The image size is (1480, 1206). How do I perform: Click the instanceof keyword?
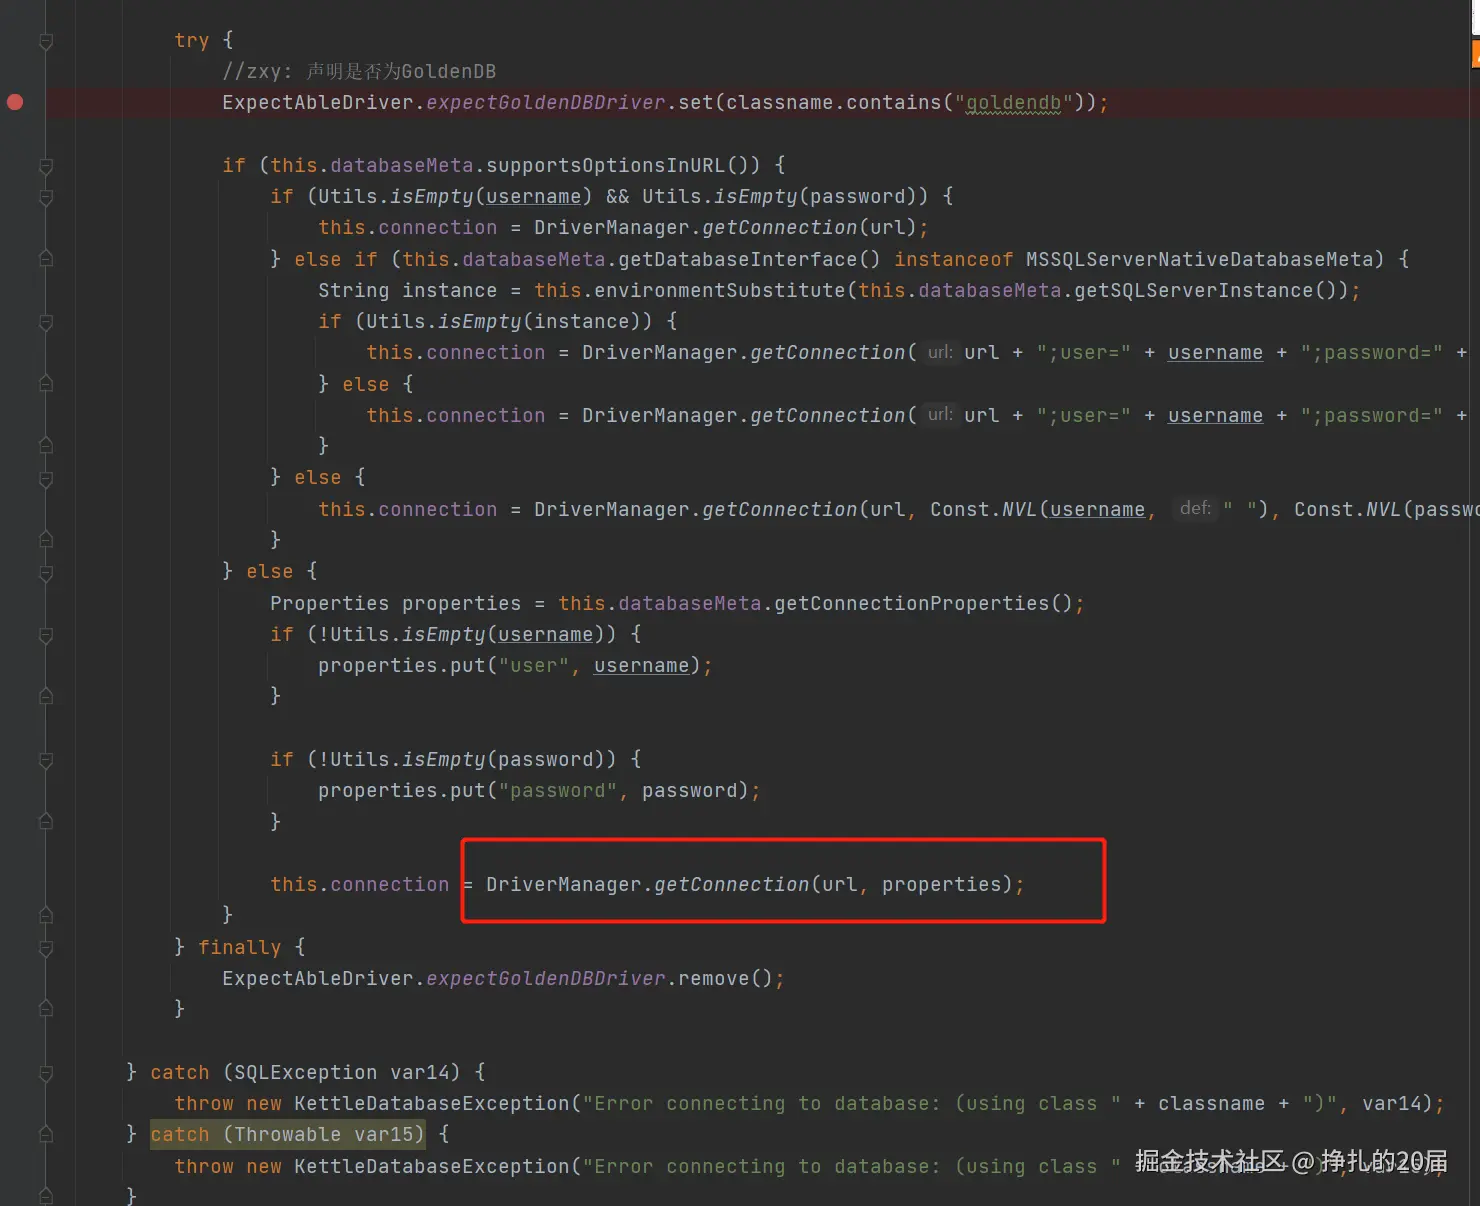(x=953, y=259)
